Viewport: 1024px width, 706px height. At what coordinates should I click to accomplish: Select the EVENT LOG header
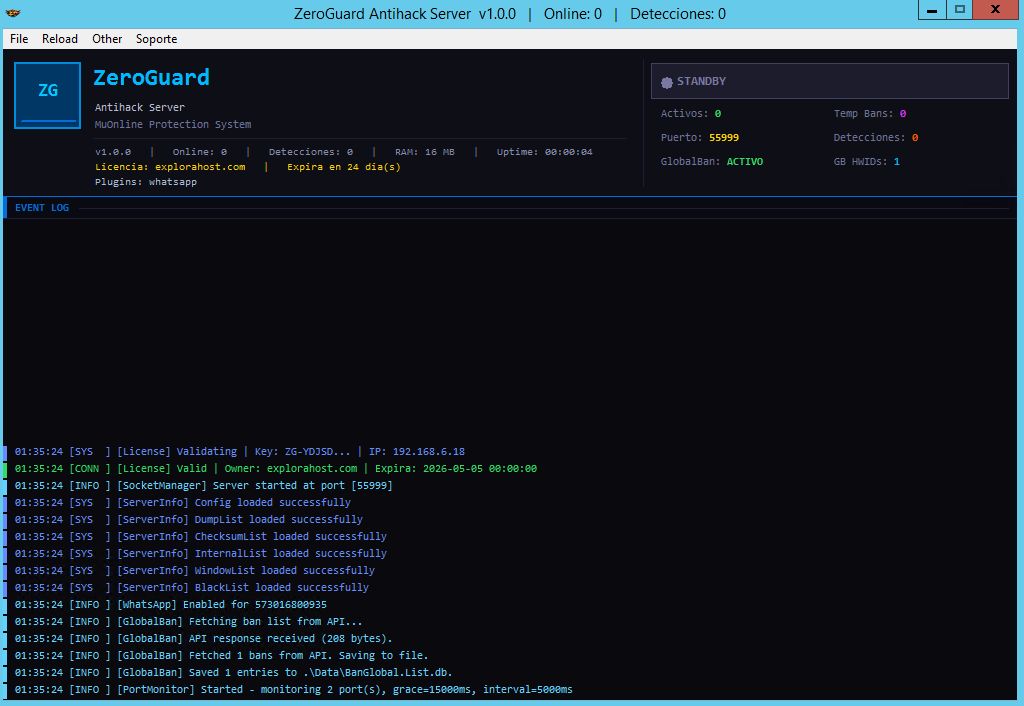point(42,208)
